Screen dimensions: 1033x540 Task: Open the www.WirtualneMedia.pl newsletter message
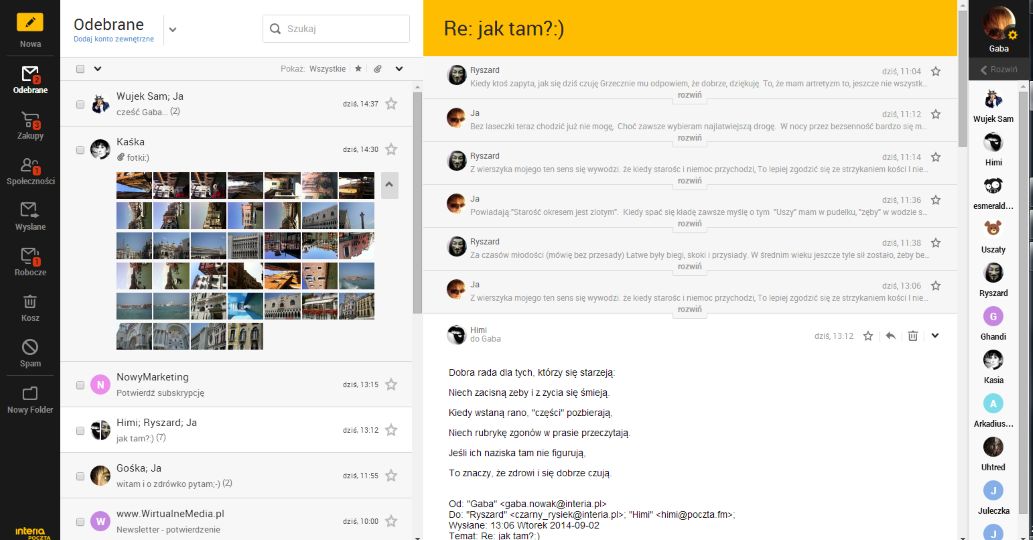(237, 521)
